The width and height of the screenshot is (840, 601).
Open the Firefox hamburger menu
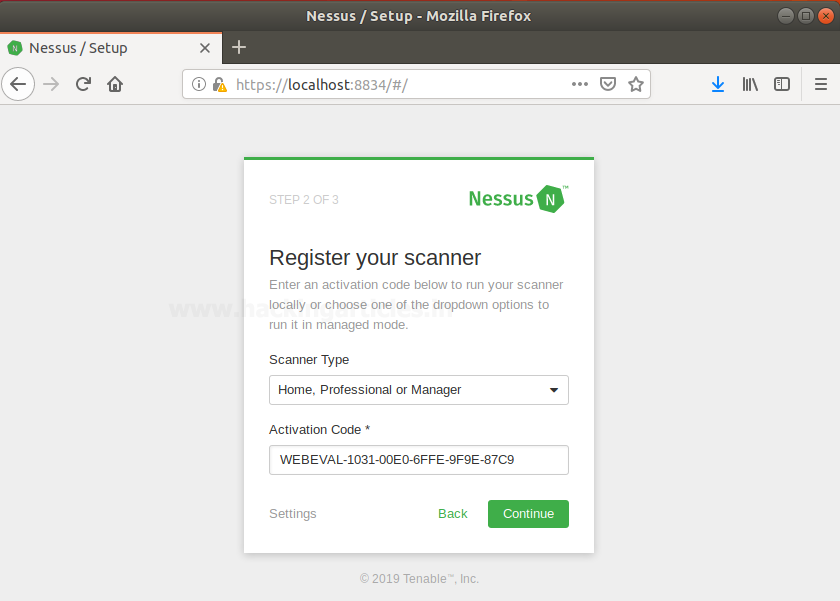coord(821,84)
